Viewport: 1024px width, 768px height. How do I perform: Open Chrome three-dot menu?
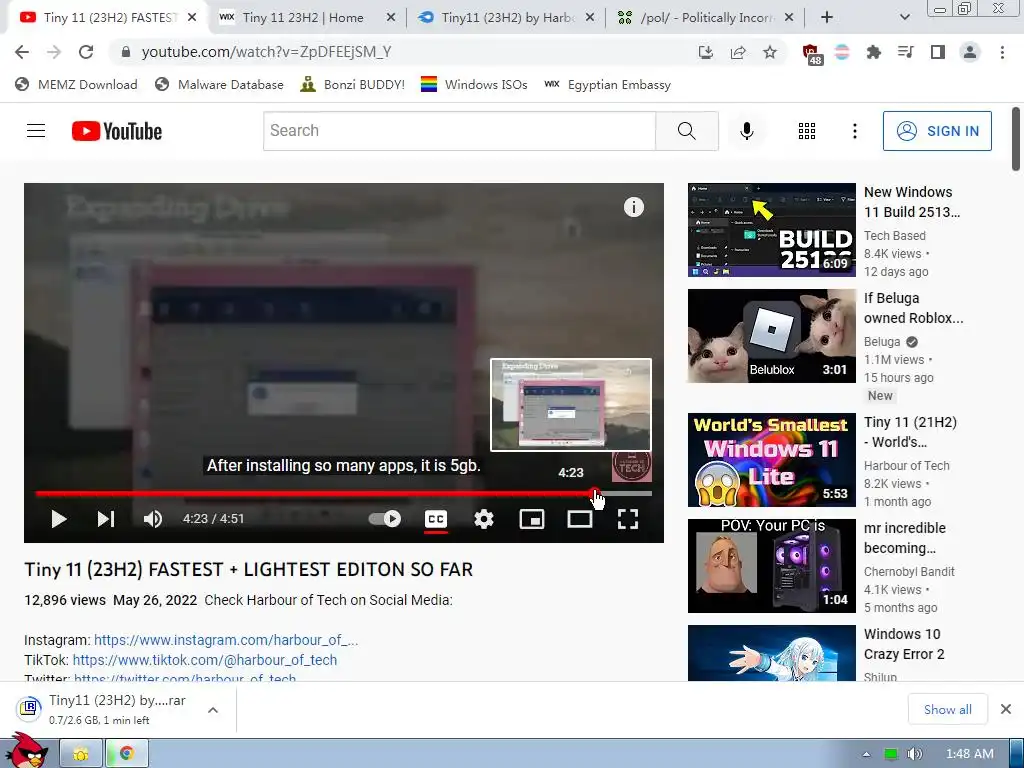(x=1002, y=52)
